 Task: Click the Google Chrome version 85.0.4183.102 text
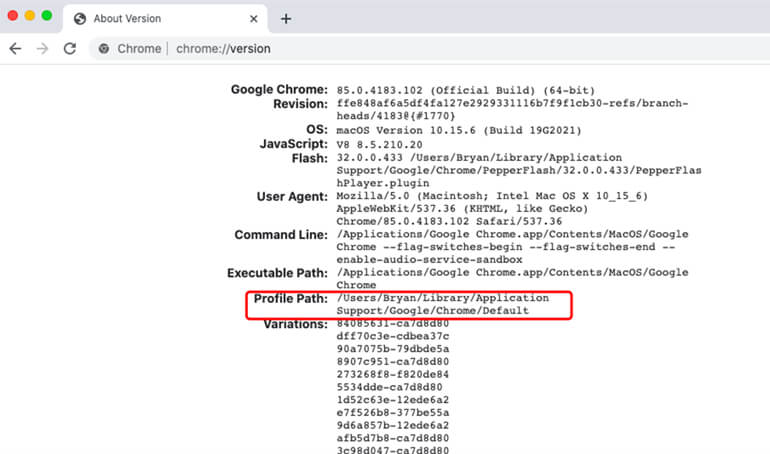click(466, 90)
